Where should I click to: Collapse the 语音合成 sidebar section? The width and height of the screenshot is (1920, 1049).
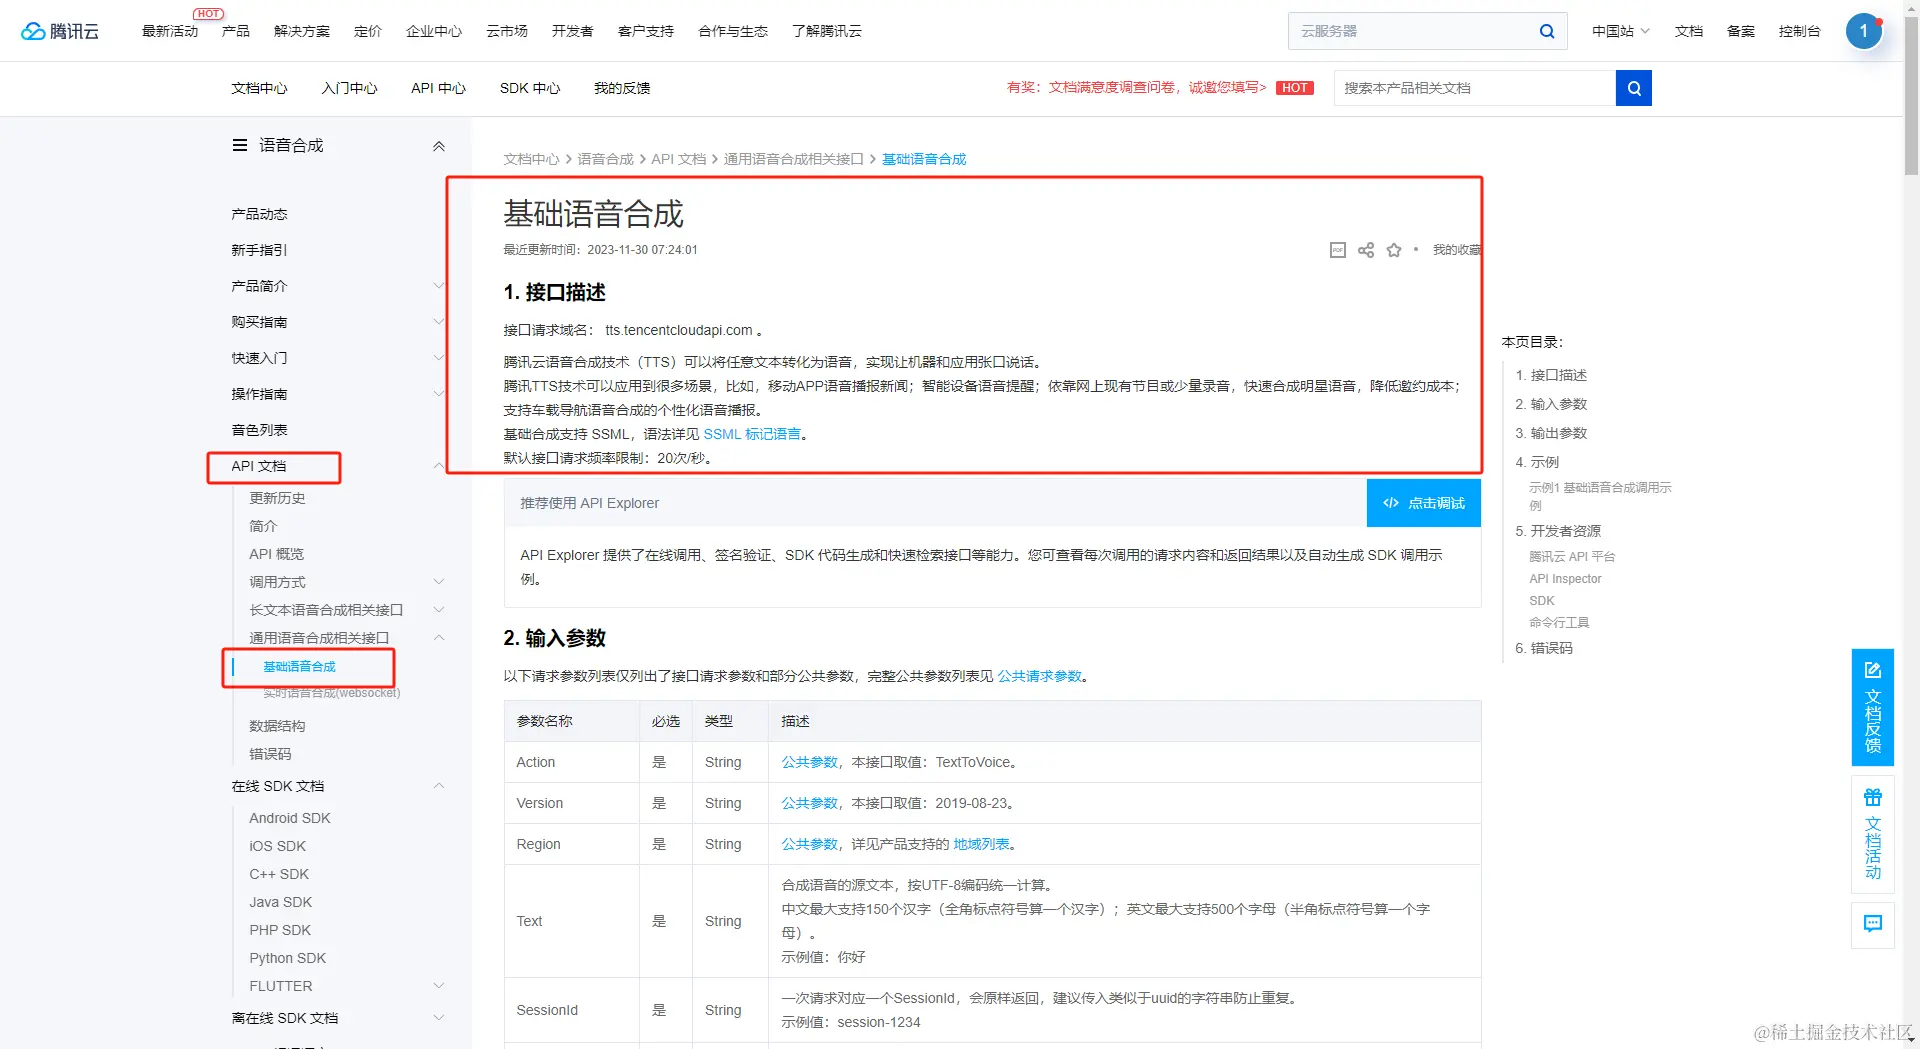pyautogui.click(x=438, y=146)
